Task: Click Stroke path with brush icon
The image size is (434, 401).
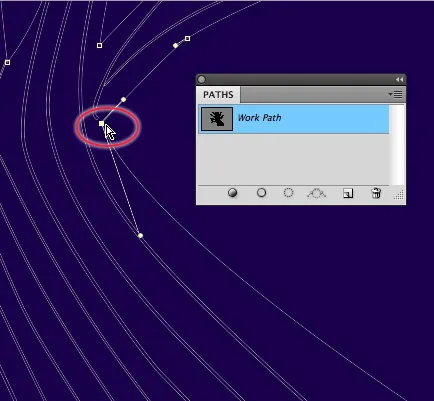Action: 261,193
